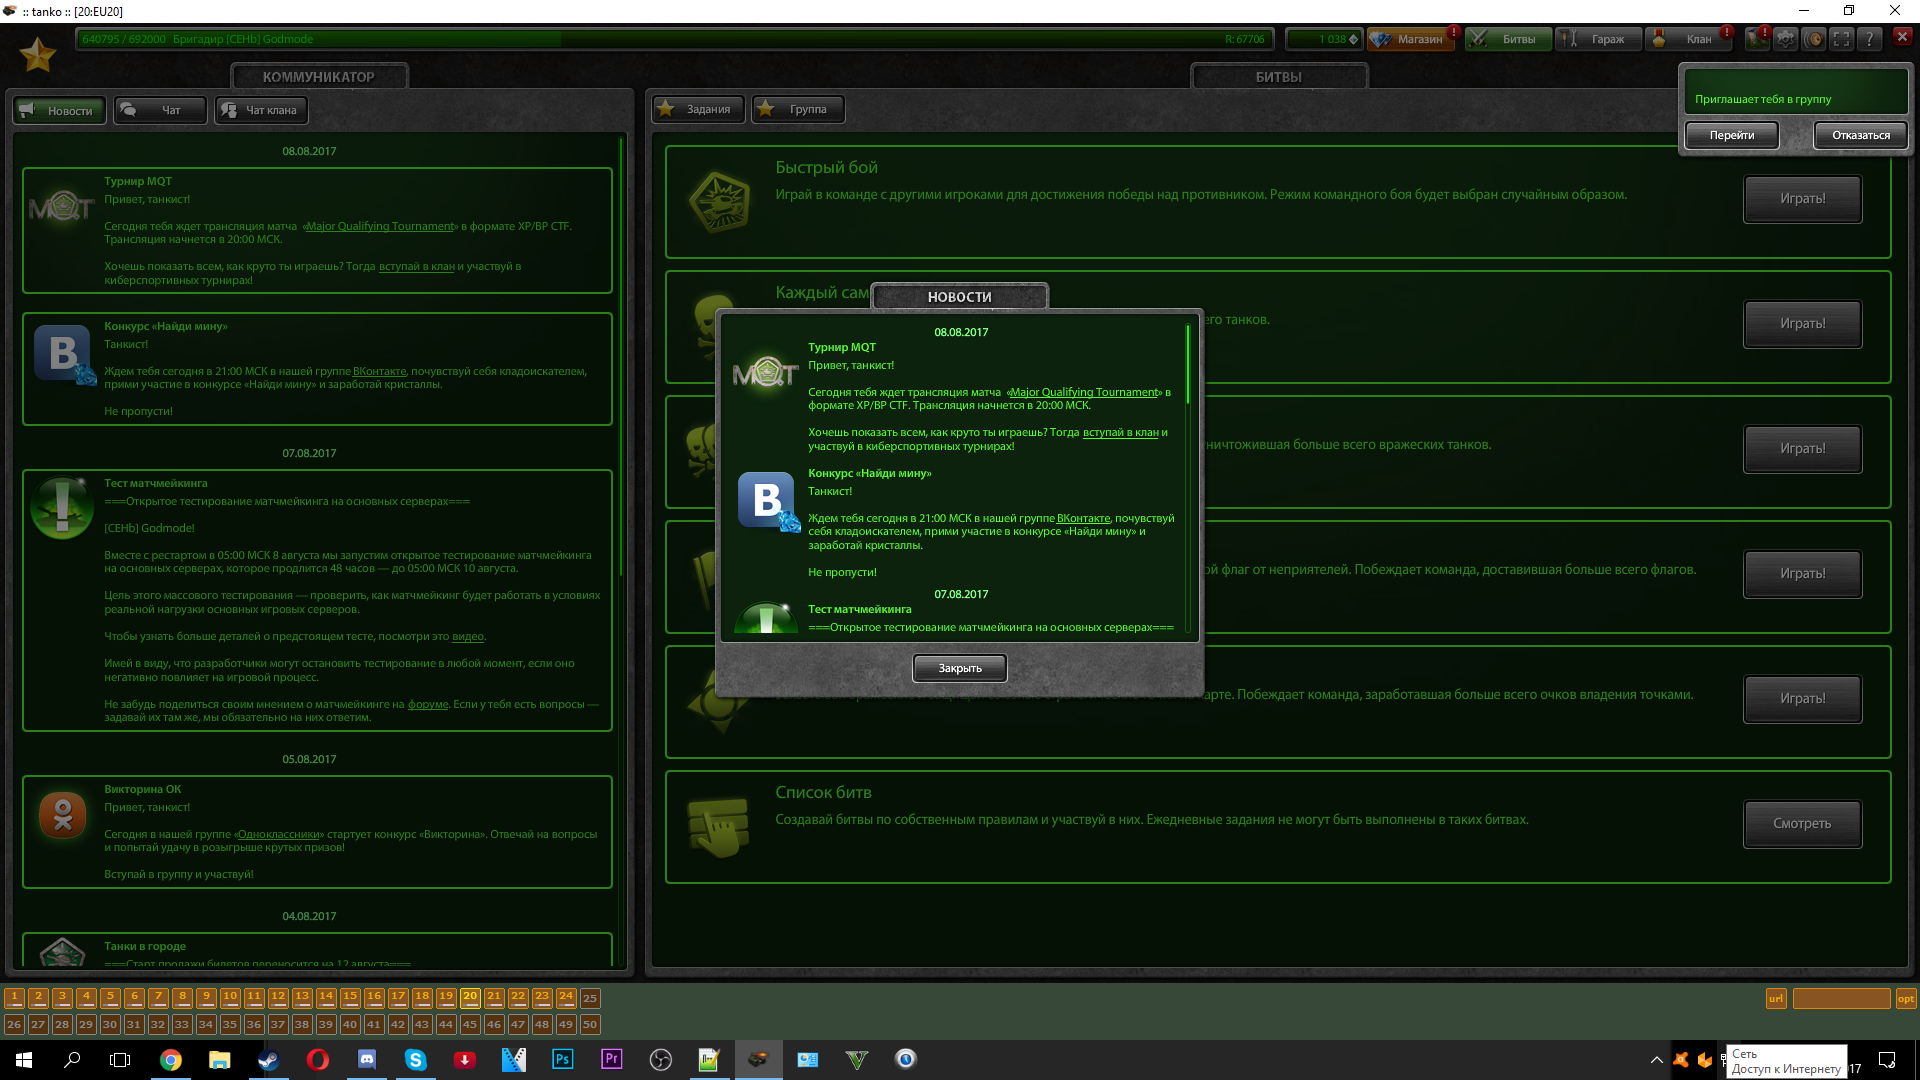The width and height of the screenshot is (1920, 1080).
Task: Open help question mark icon
Action: tap(1869, 39)
